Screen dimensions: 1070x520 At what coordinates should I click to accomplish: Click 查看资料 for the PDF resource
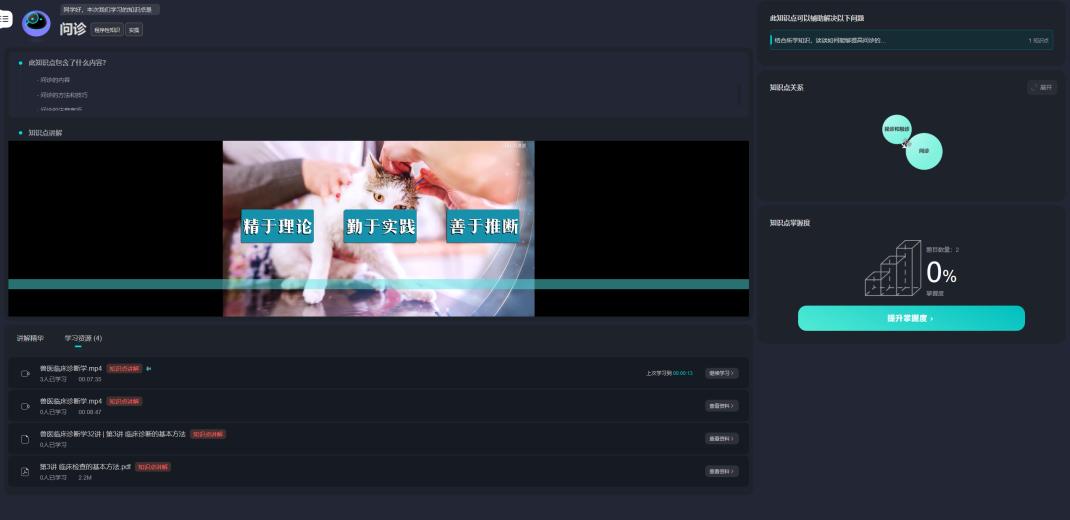coord(721,471)
